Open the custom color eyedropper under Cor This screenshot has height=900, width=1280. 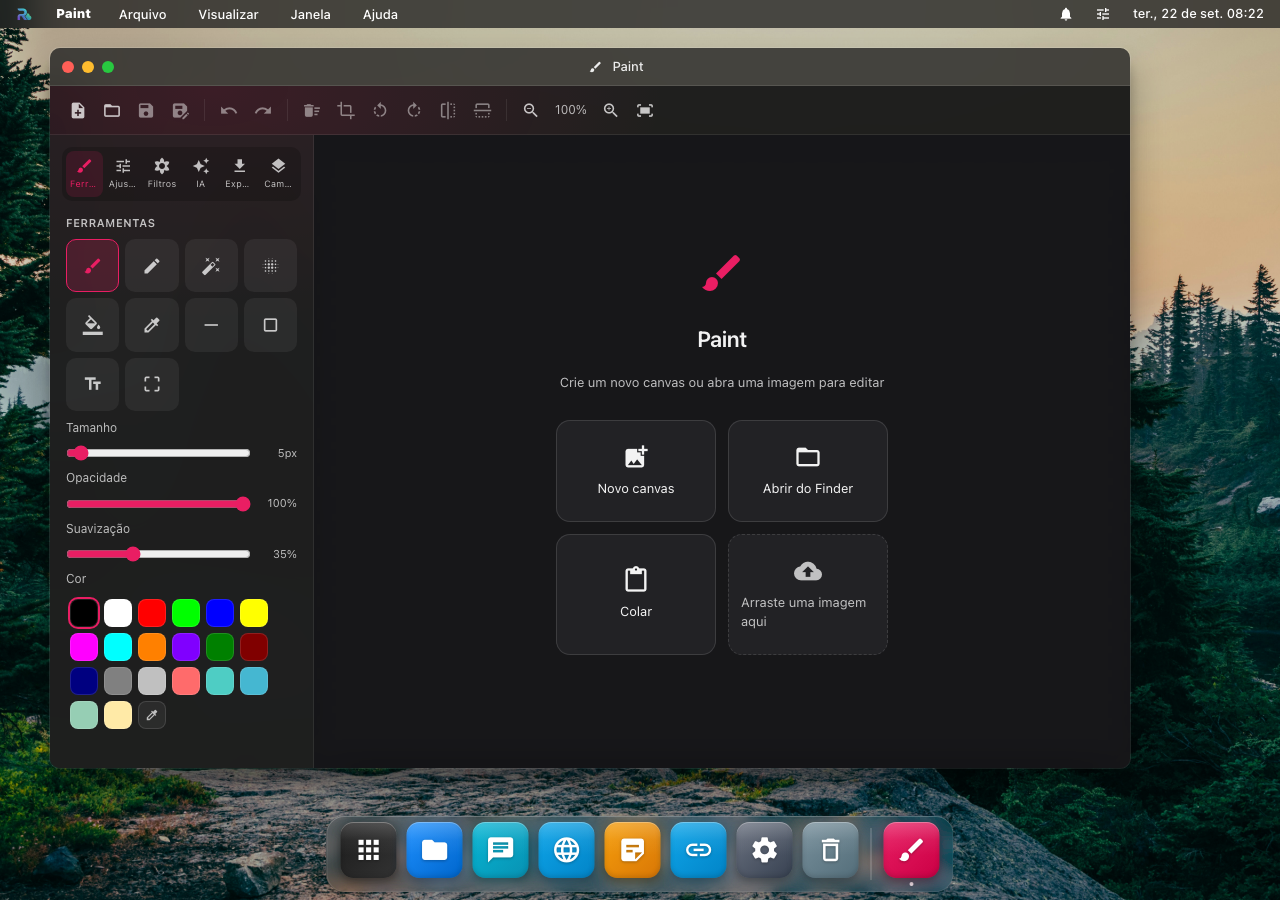[152, 715]
